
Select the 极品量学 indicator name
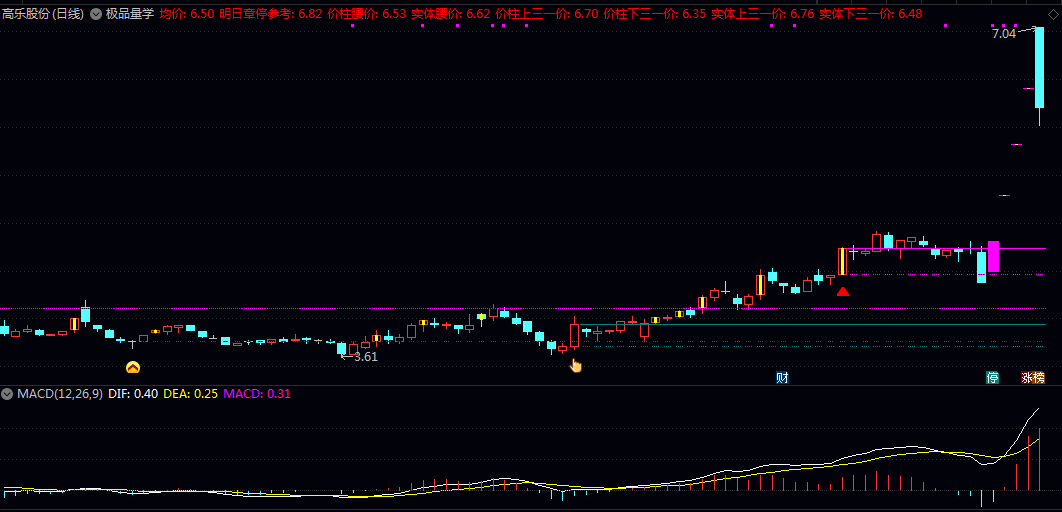coord(130,14)
